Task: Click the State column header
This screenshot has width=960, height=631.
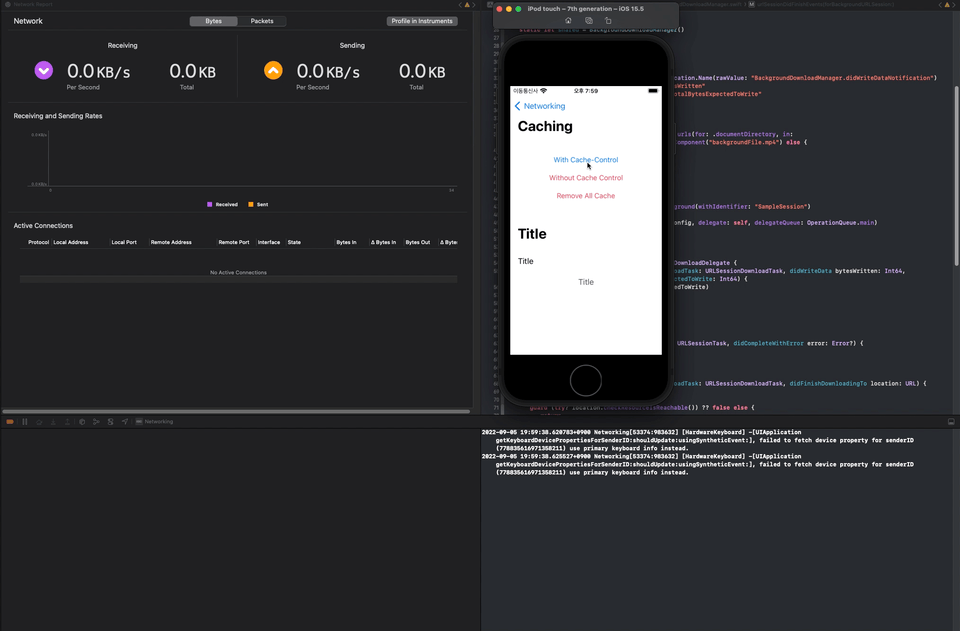Action: point(294,242)
